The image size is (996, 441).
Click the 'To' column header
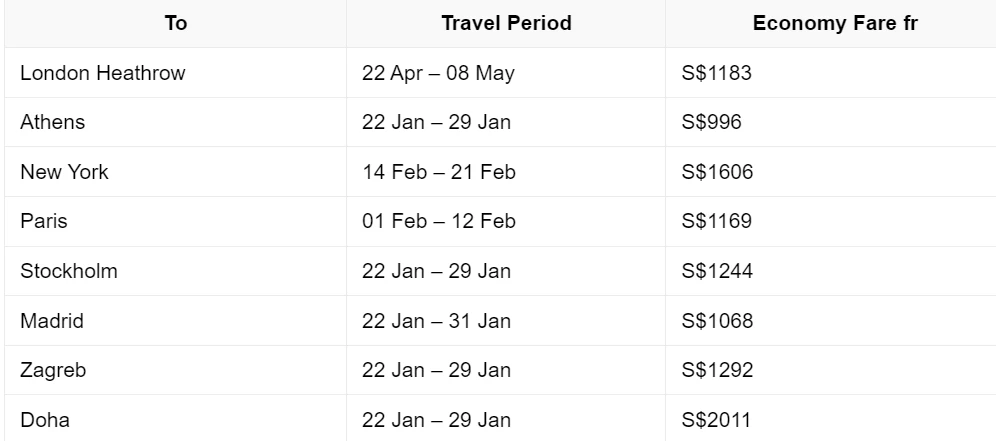pos(175,24)
